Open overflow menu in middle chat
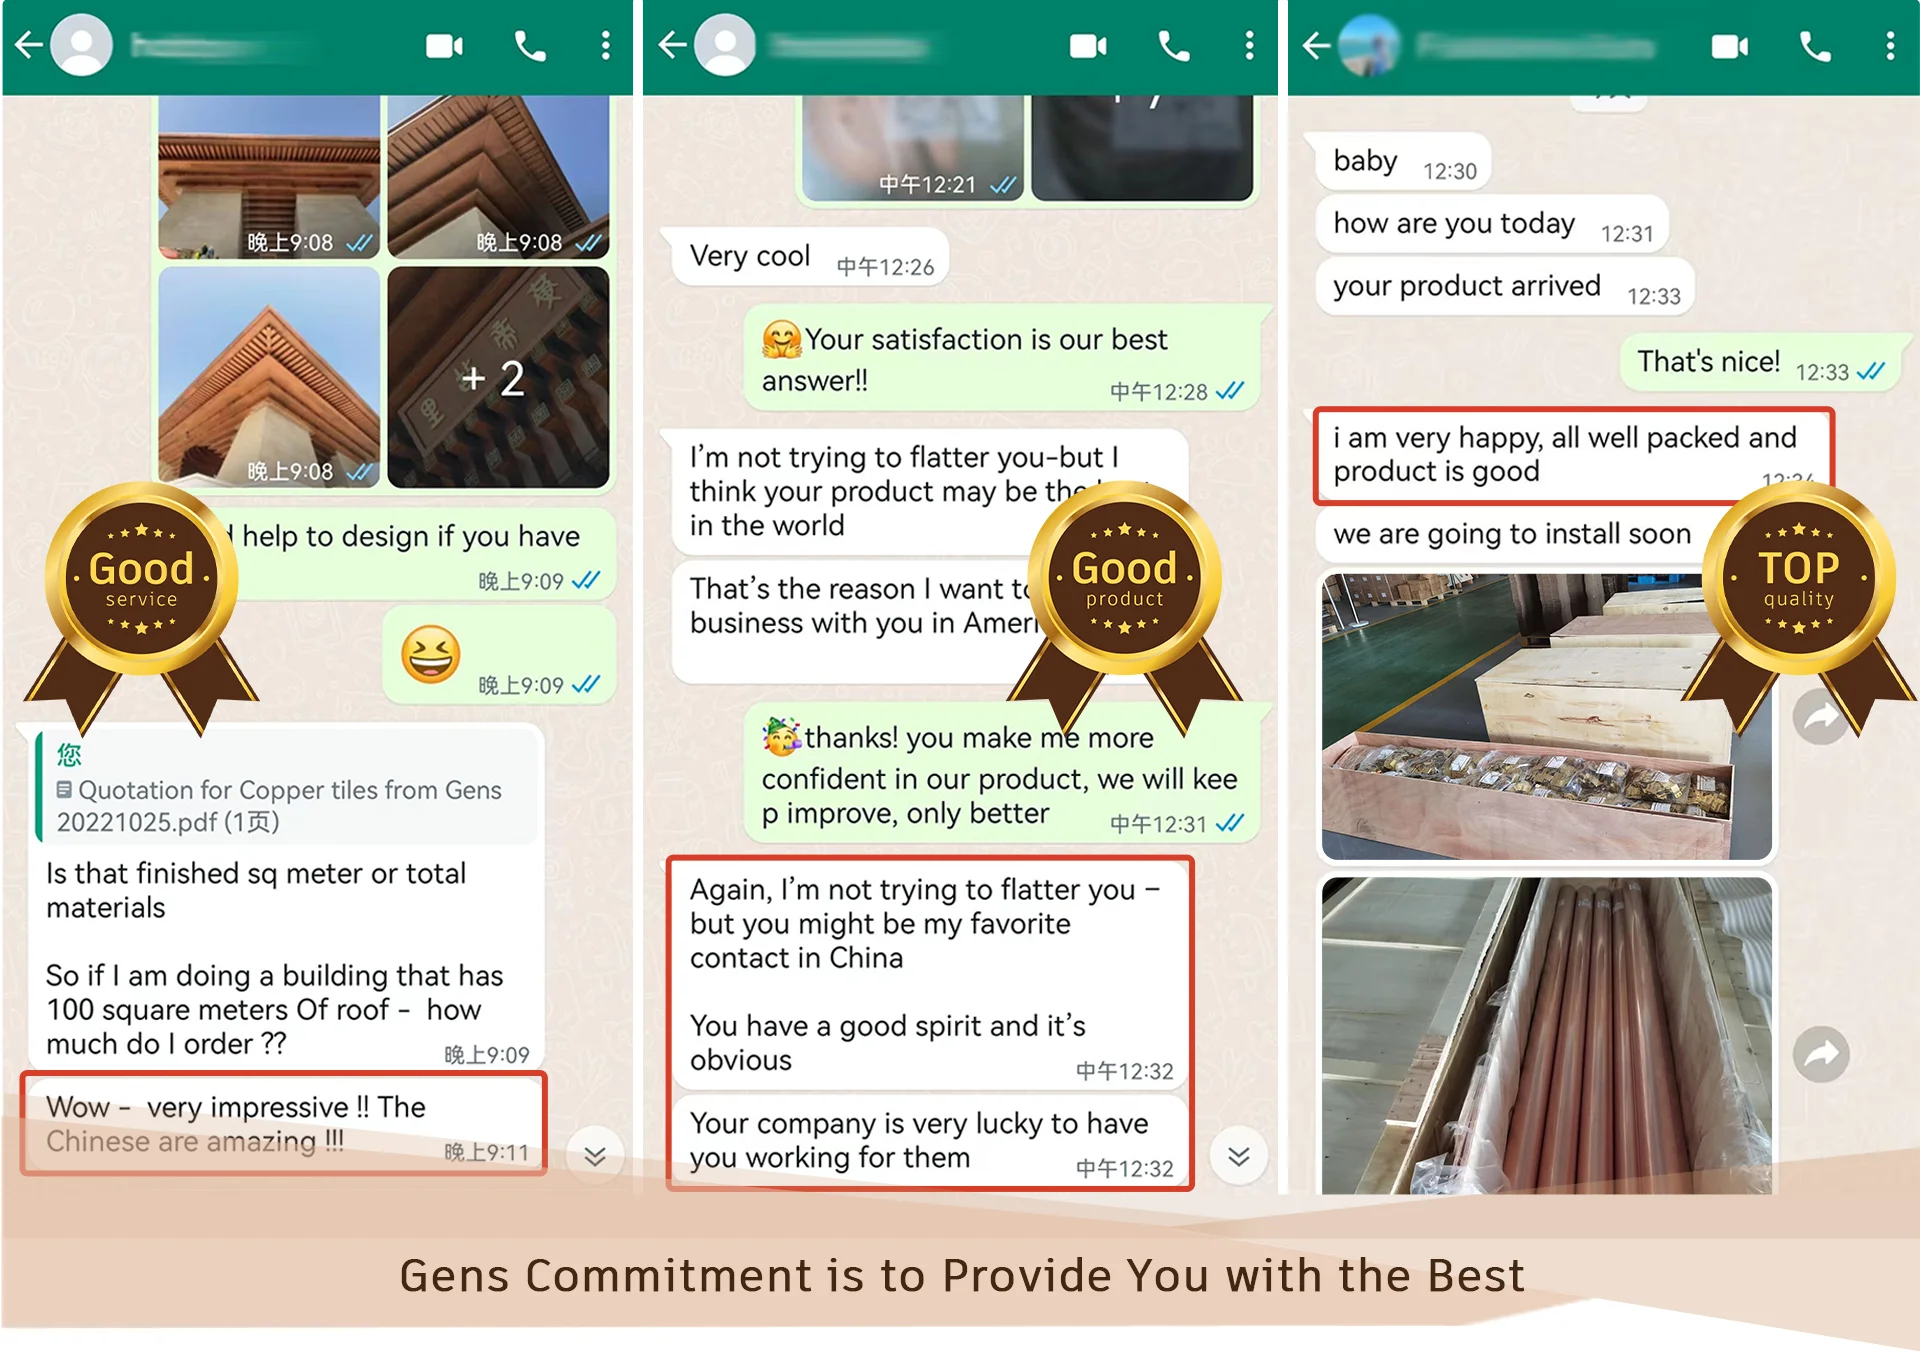Image resolution: width=1920 pixels, height=1352 pixels. click(1249, 46)
